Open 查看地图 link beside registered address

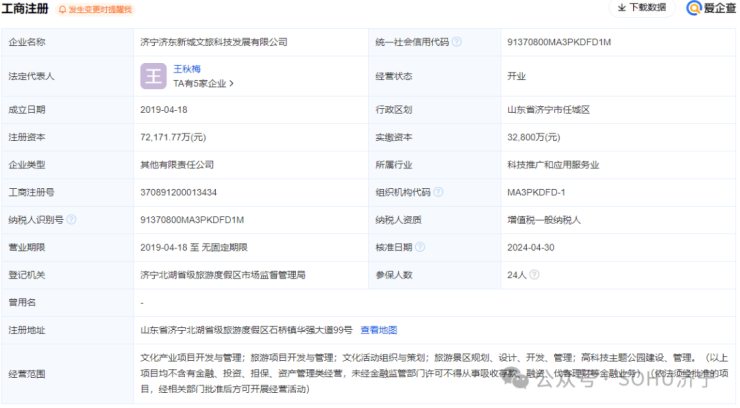(x=379, y=329)
